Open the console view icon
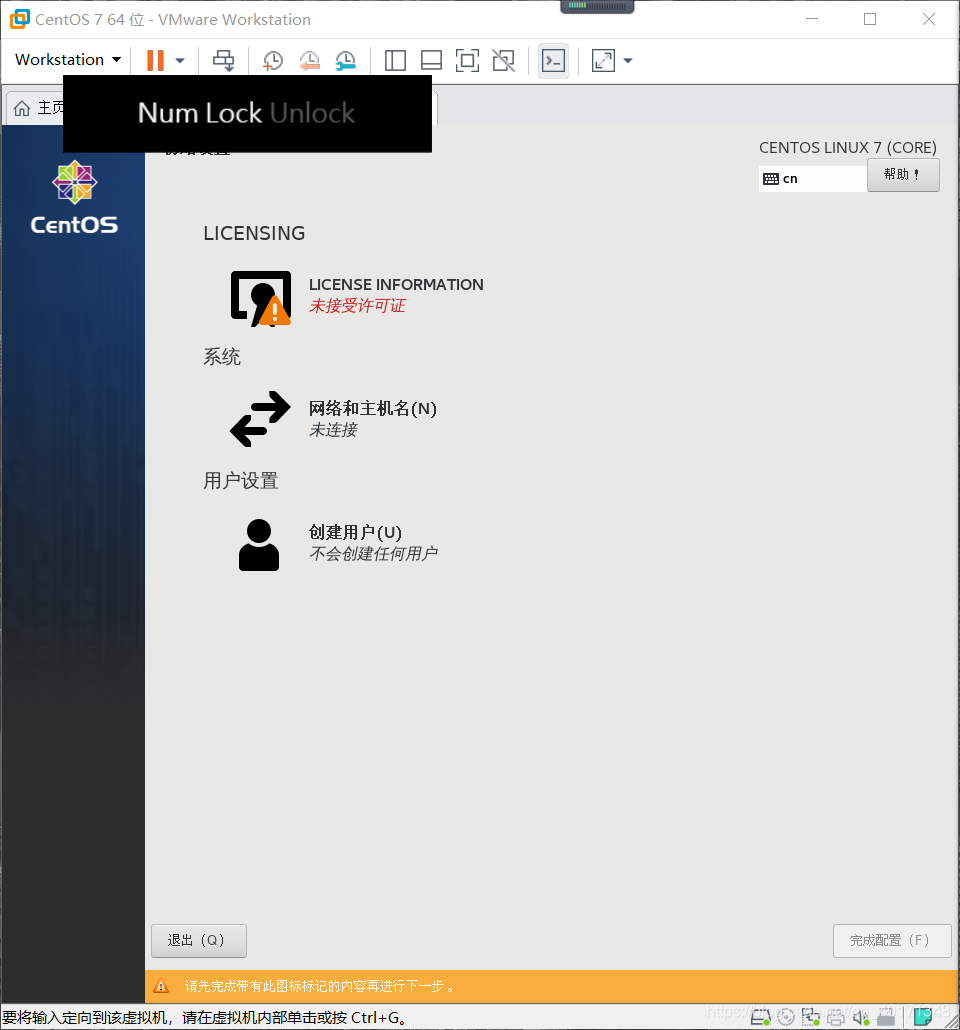This screenshot has height=1030, width=960. (553, 60)
